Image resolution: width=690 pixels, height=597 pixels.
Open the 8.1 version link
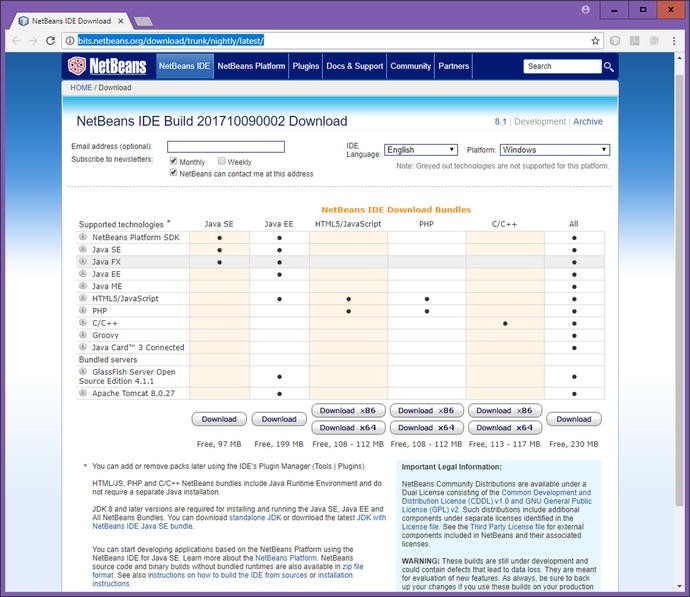[x=500, y=121]
